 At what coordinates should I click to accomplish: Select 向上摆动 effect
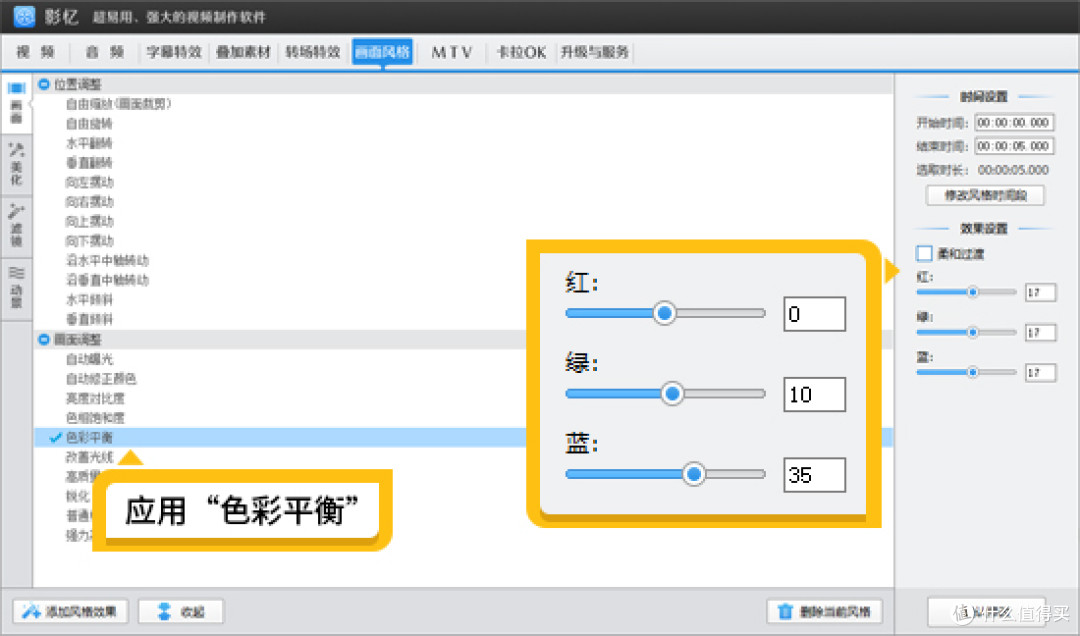click(90, 221)
